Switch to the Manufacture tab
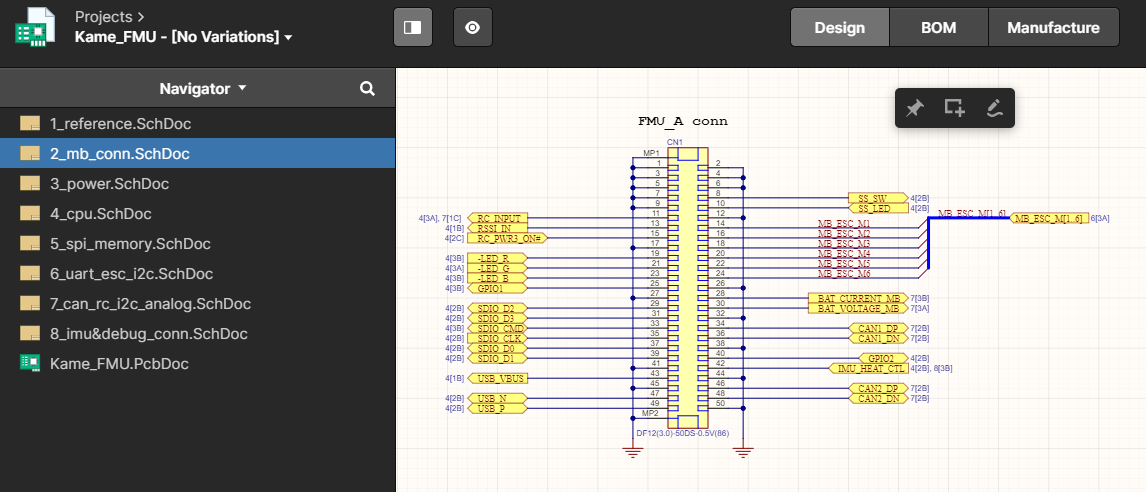The image size is (1146, 492). click(x=1053, y=28)
